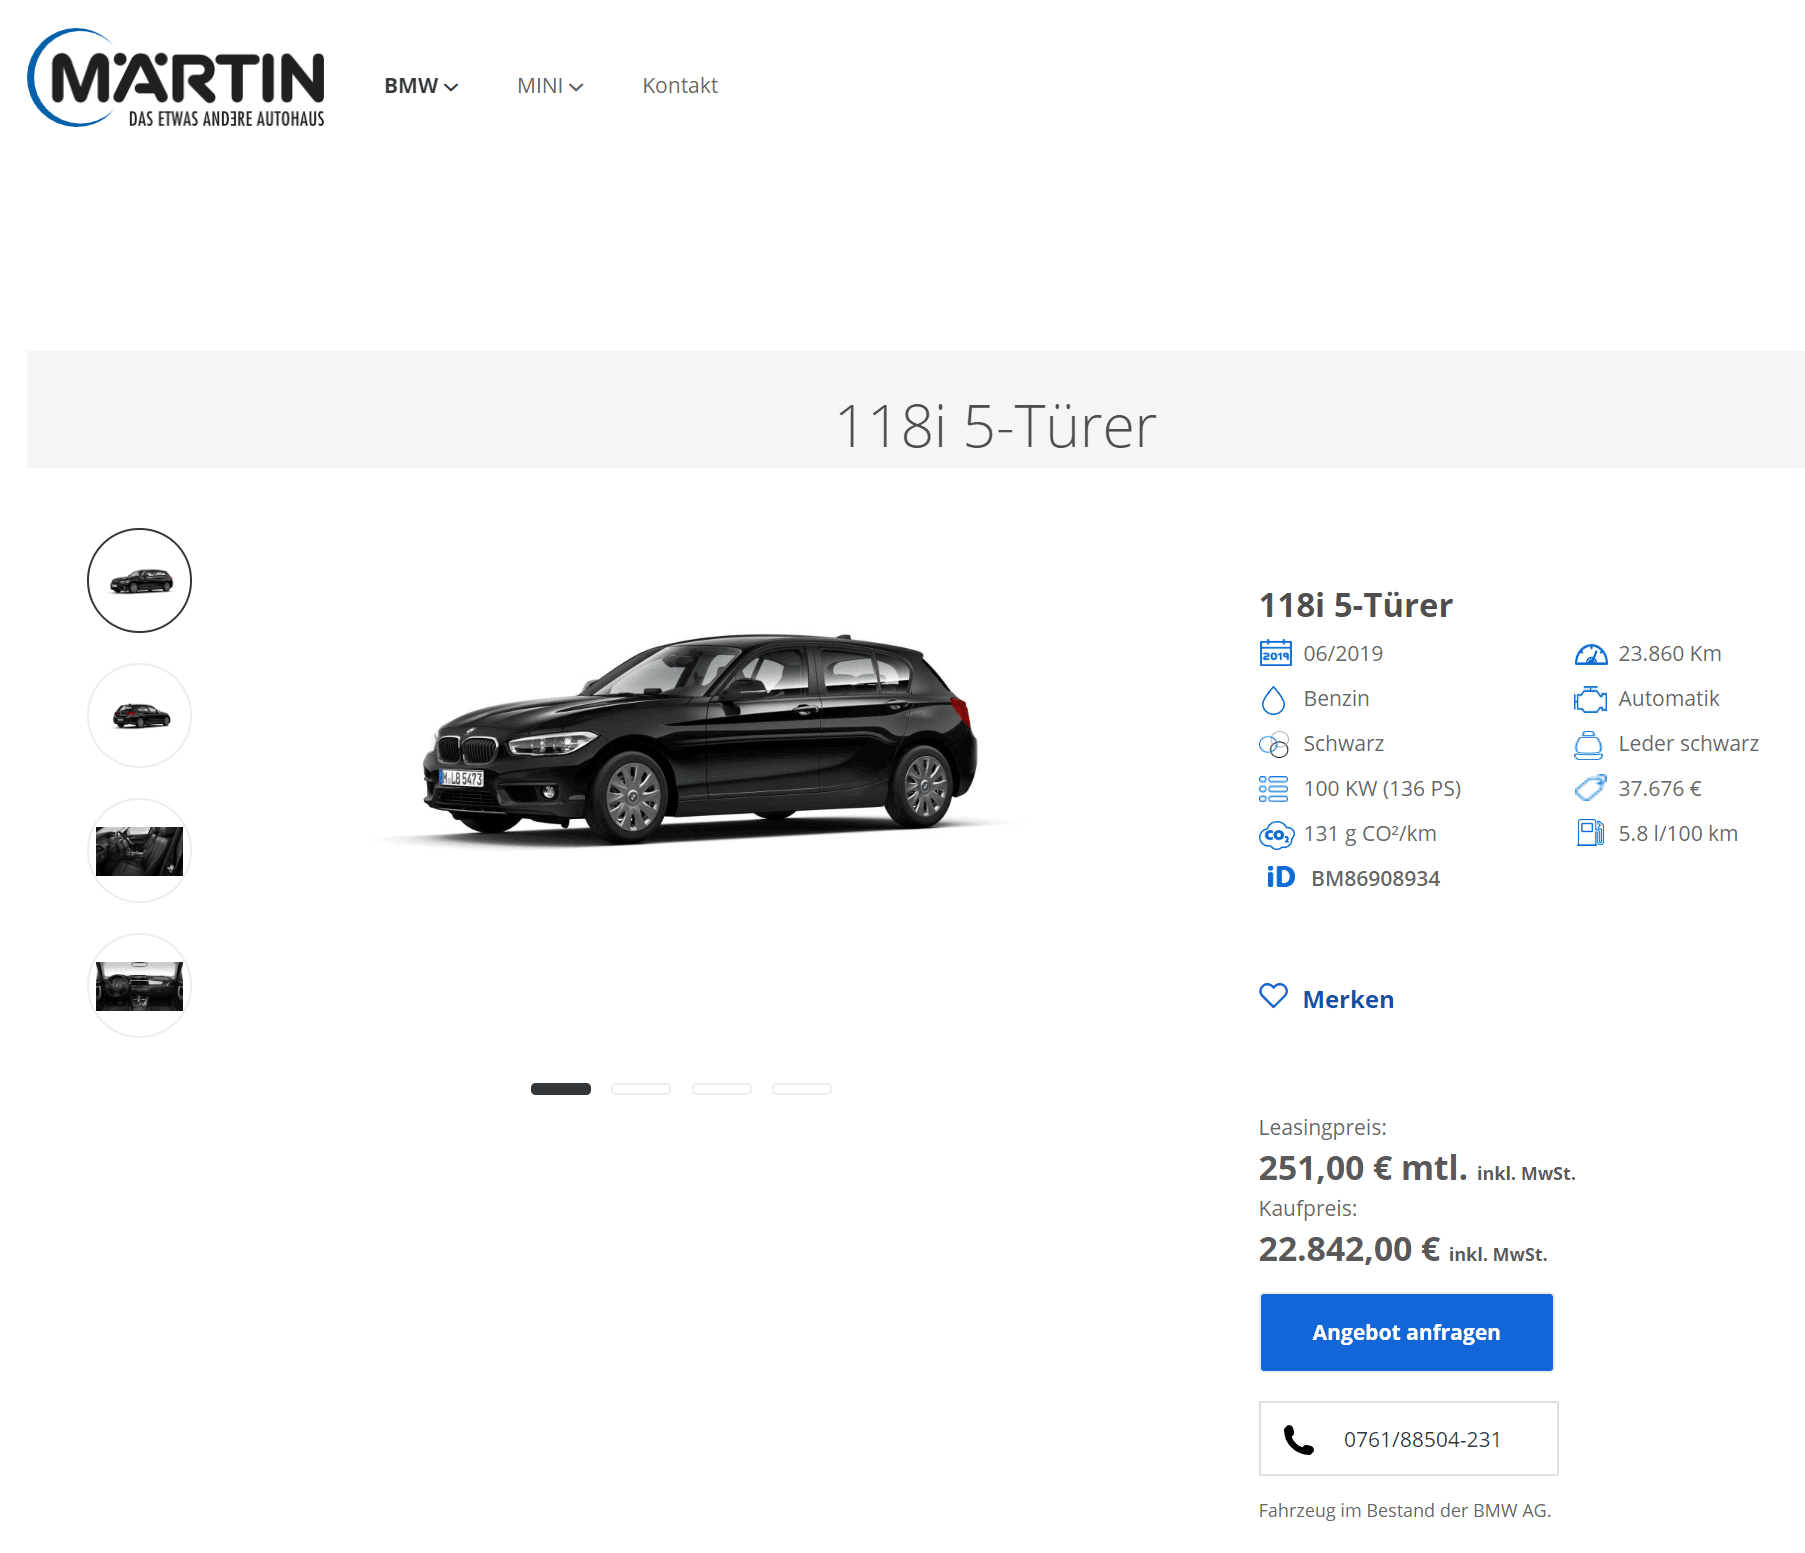Image resolution: width=1805 pixels, height=1553 pixels.
Task: Click the Martin Autohaus logo
Action: coord(176,78)
